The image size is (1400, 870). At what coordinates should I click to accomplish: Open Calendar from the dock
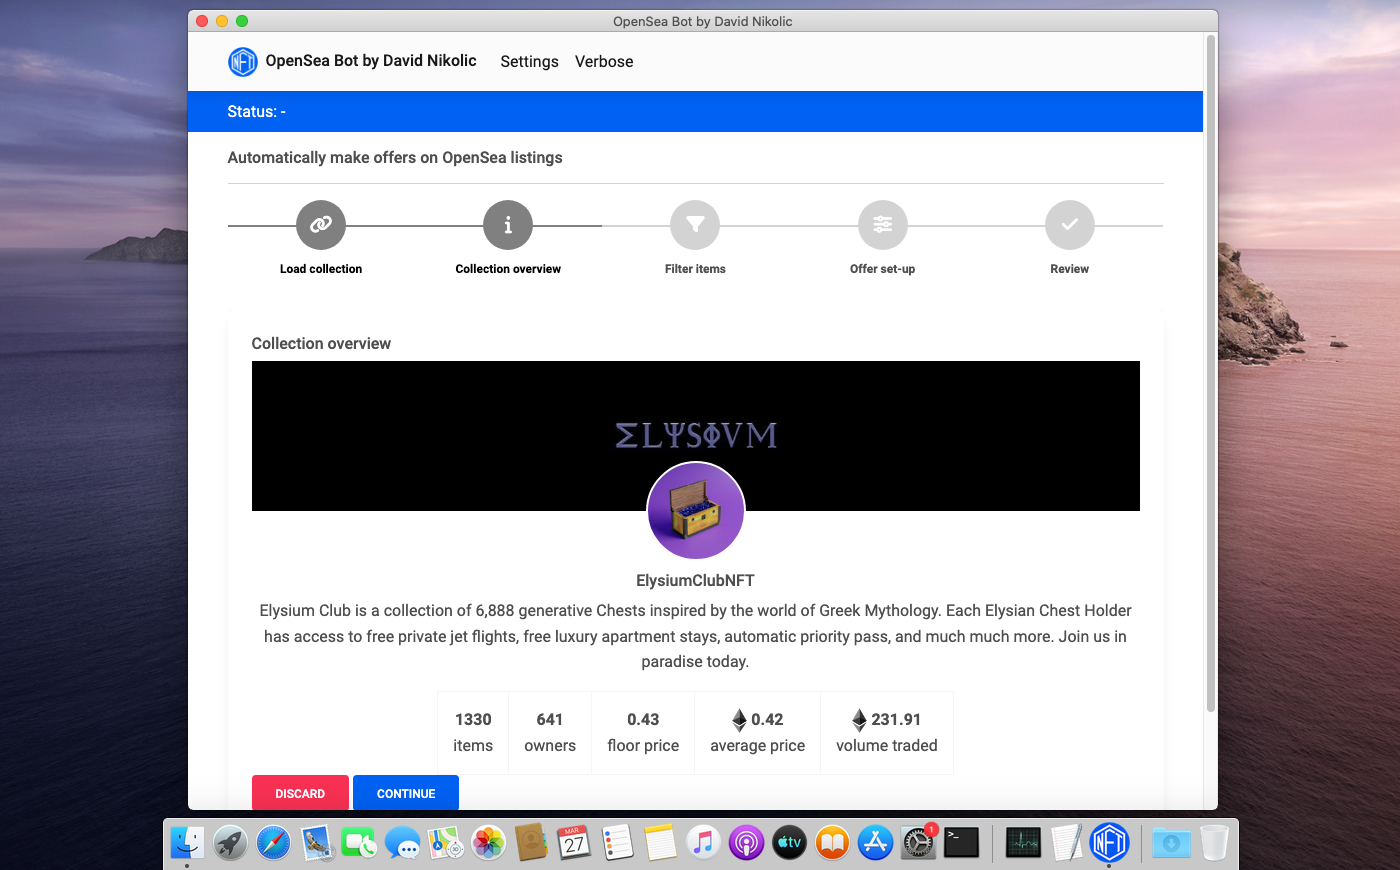pyautogui.click(x=574, y=843)
